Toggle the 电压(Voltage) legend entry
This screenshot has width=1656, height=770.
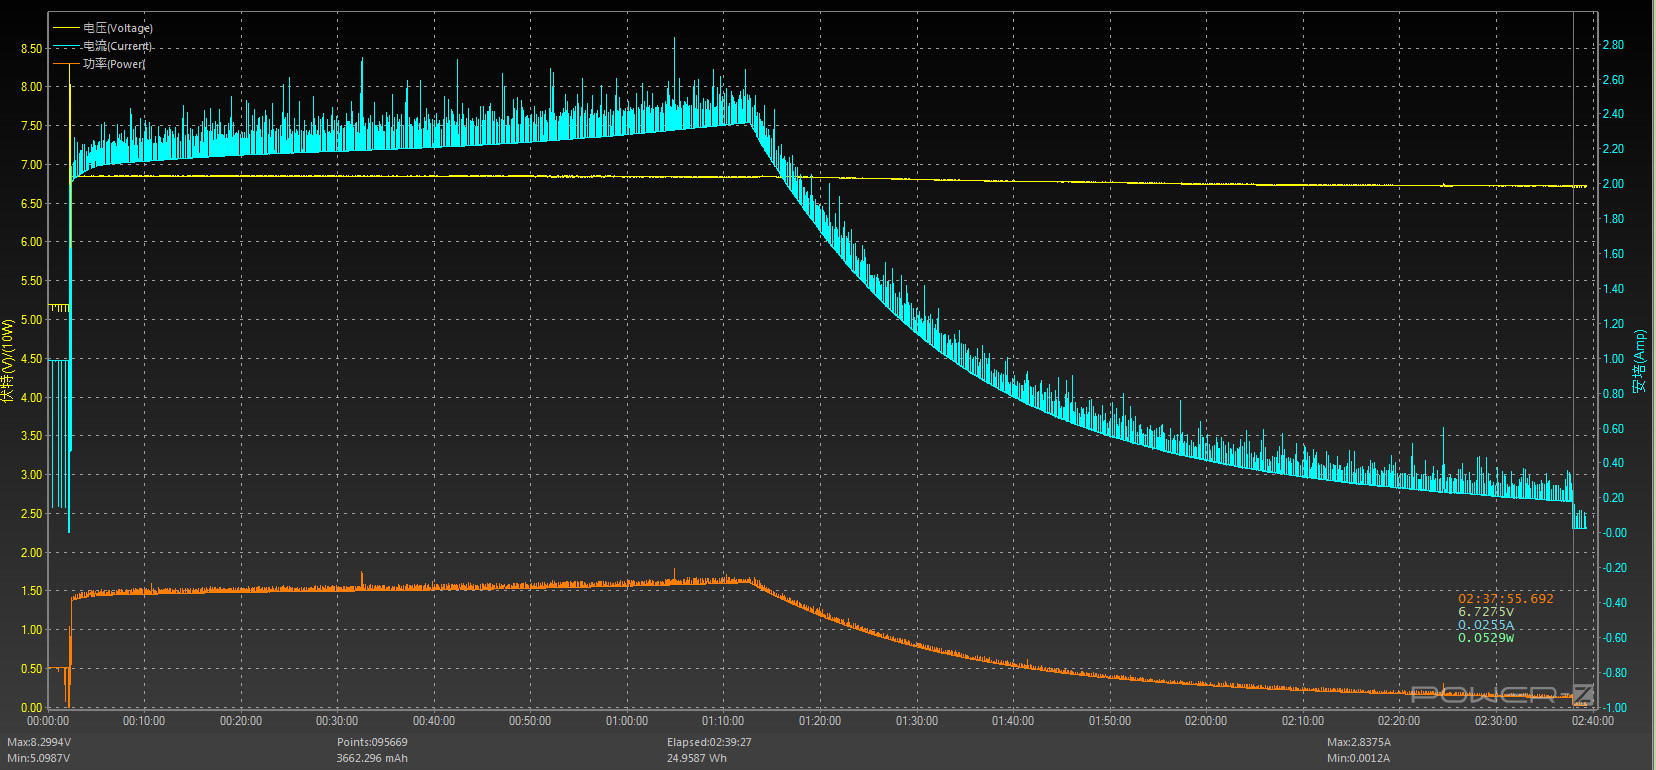pos(117,28)
